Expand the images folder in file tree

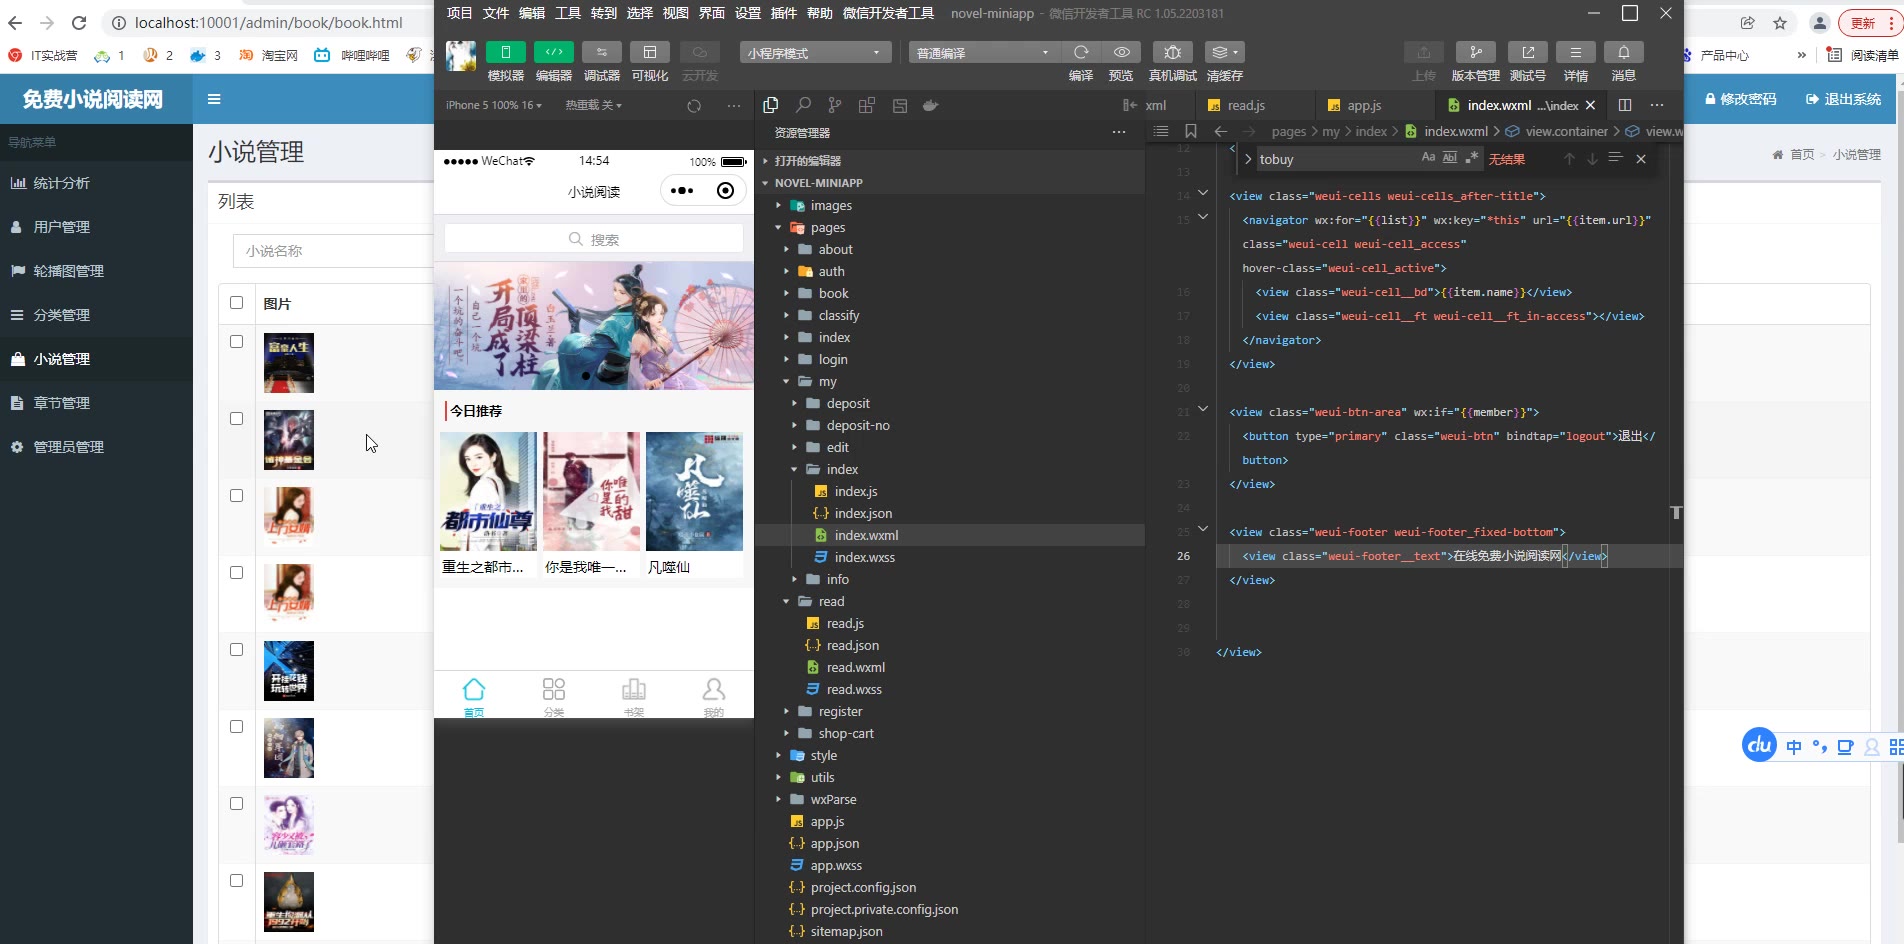830,206
